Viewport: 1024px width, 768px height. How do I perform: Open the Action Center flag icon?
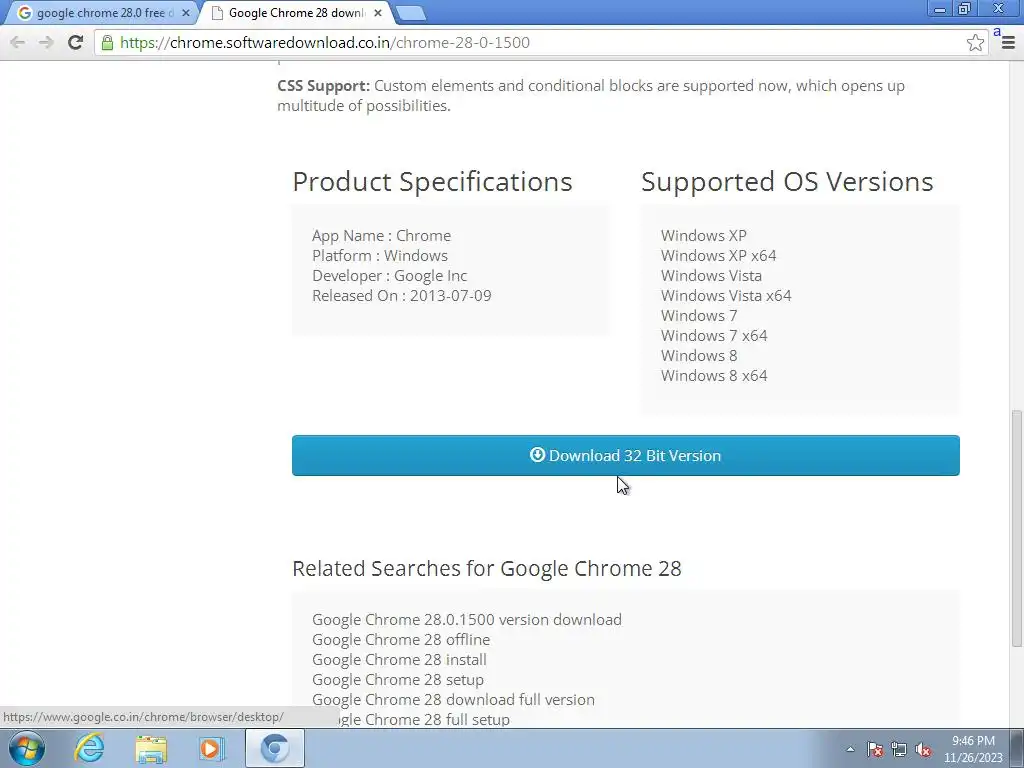click(x=875, y=749)
